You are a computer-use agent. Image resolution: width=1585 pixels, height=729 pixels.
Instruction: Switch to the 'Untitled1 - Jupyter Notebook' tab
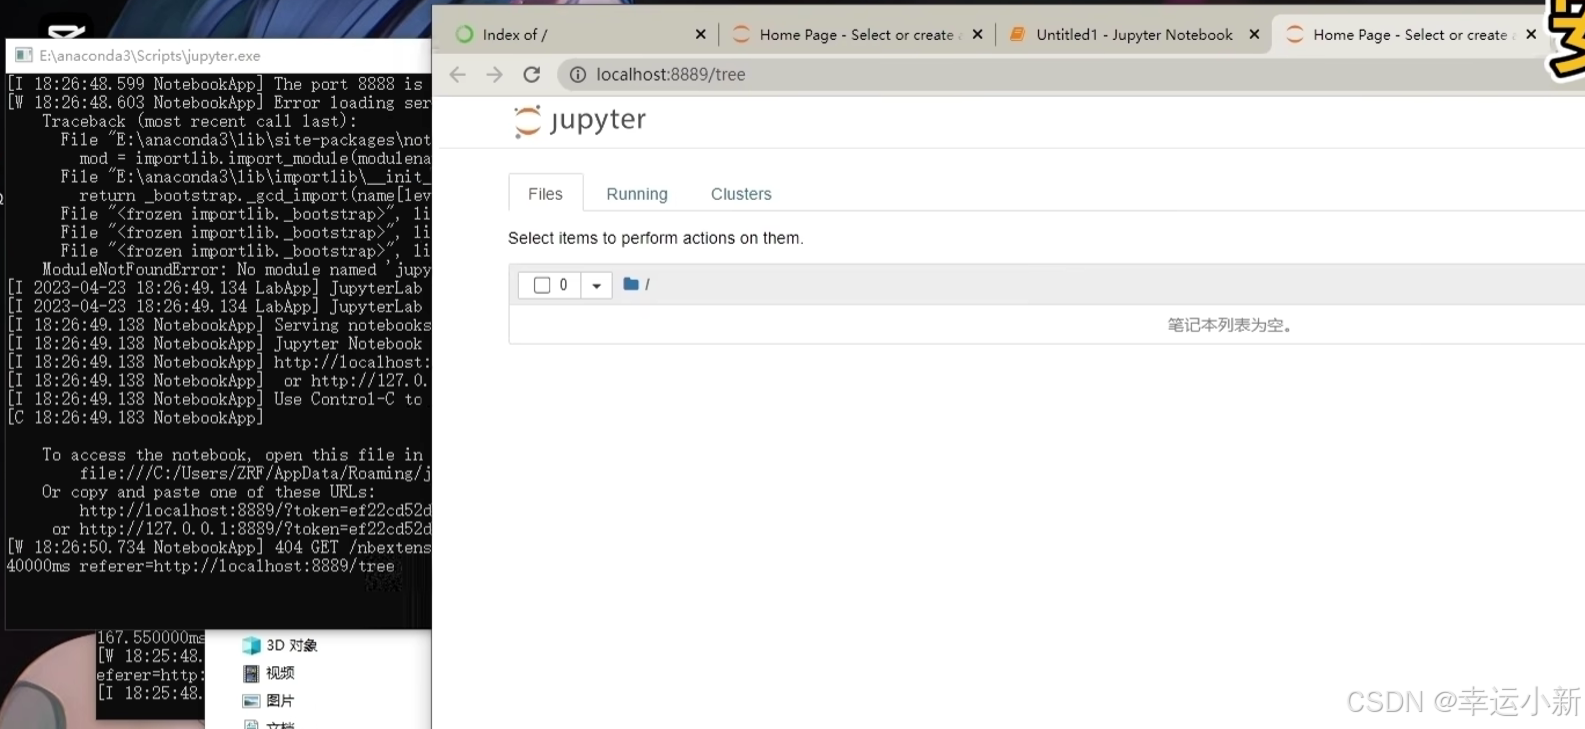click(x=1134, y=35)
